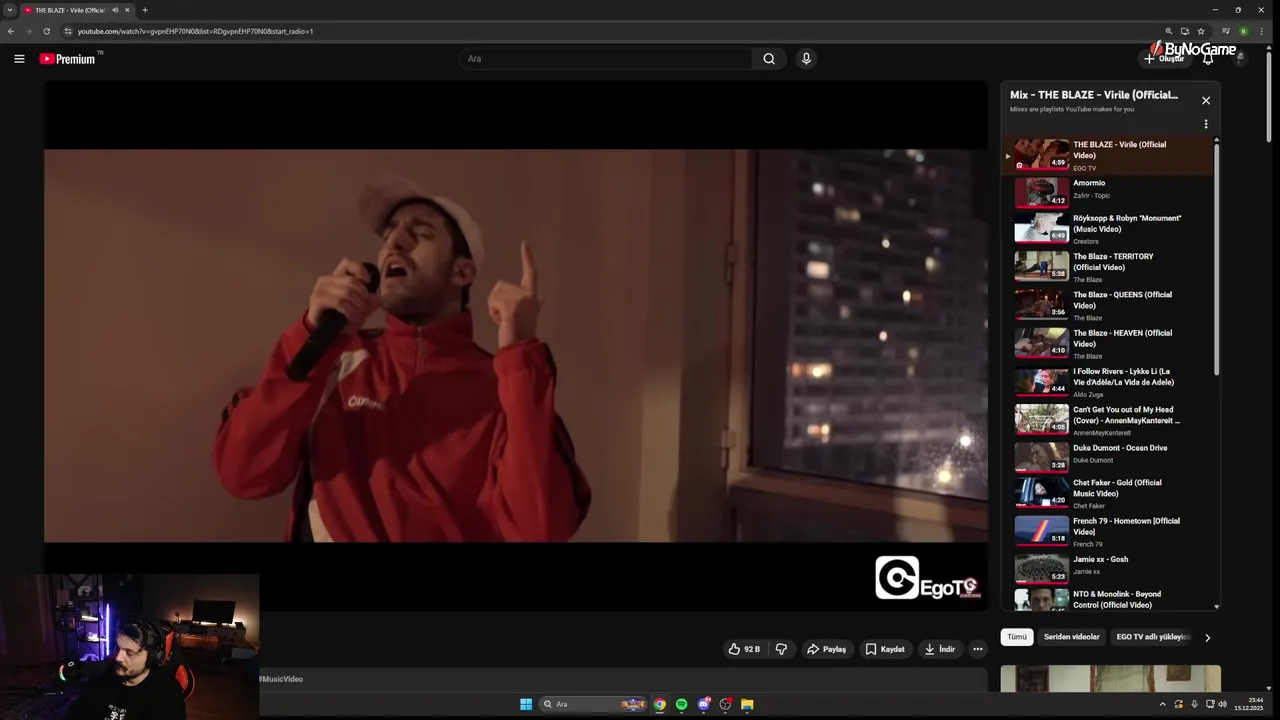
Task: Click the playlist panel scrollbar
Action: (x=1217, y=260)
